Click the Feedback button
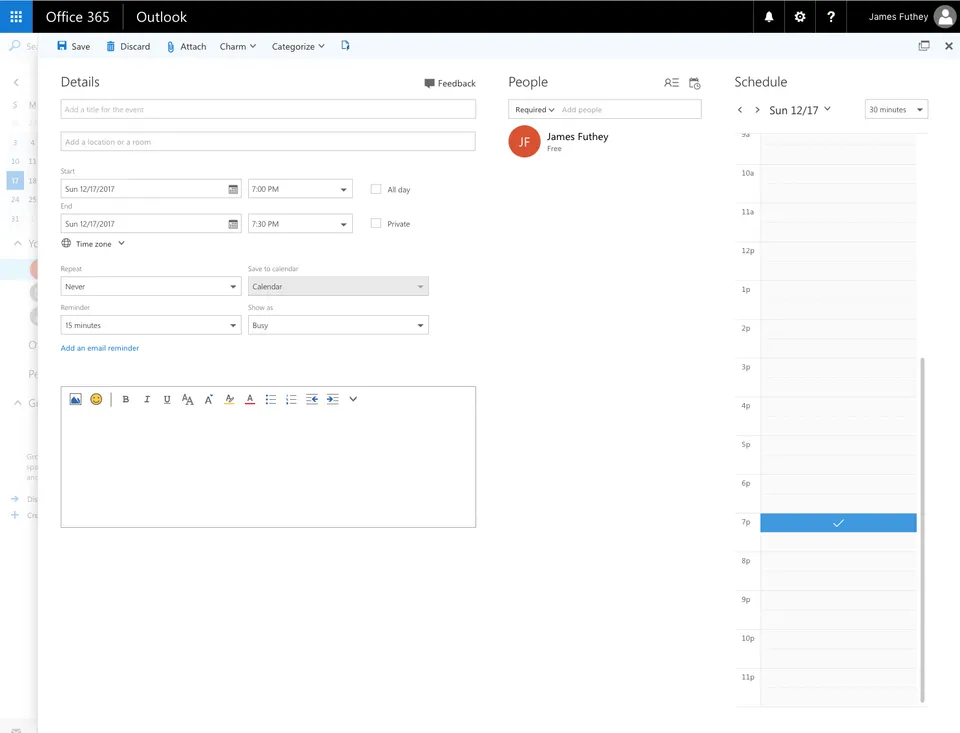960x733 pixels. [450, 83]
